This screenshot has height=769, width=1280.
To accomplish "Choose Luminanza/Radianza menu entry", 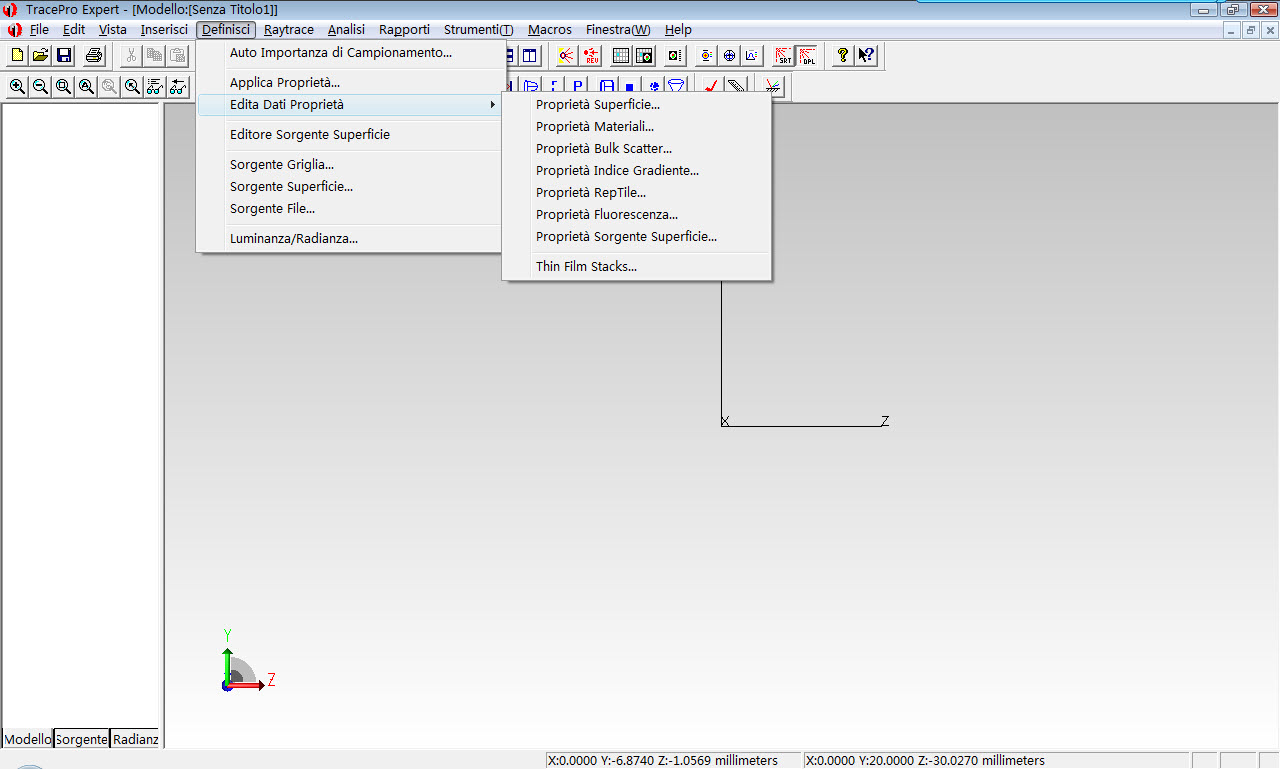I will point(350,238).
